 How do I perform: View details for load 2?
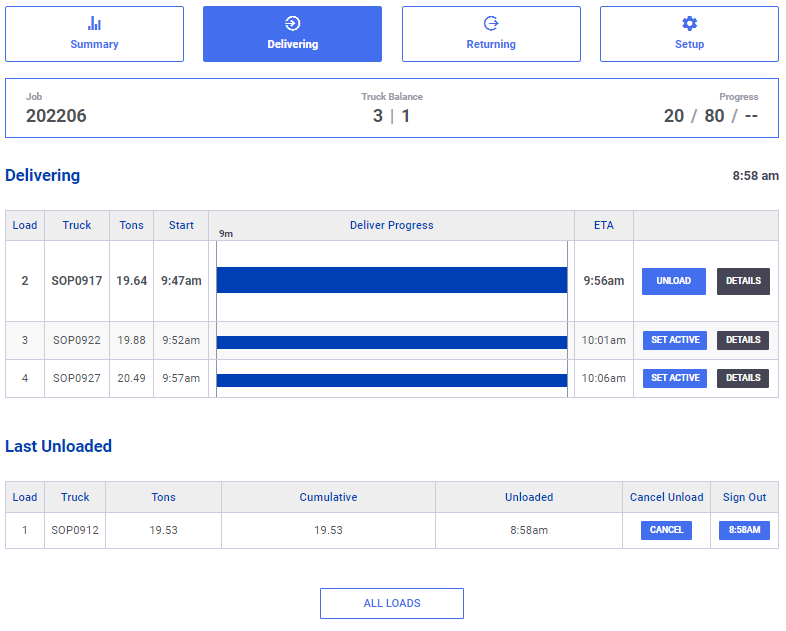pos(743,281)
